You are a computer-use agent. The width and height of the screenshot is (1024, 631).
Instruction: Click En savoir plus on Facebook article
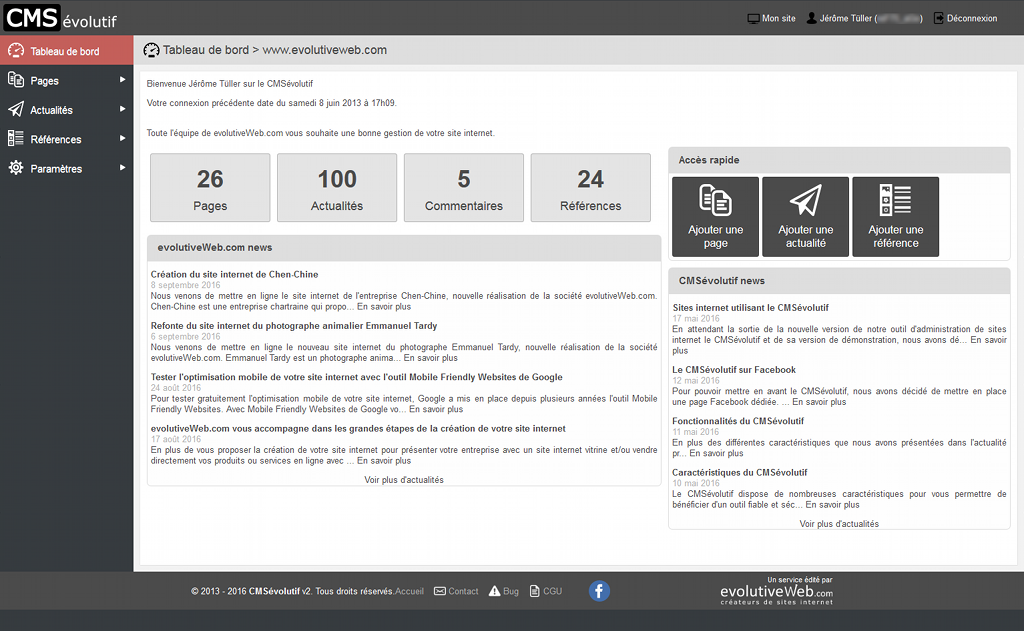pyautogui.click(x=819, y=402)
